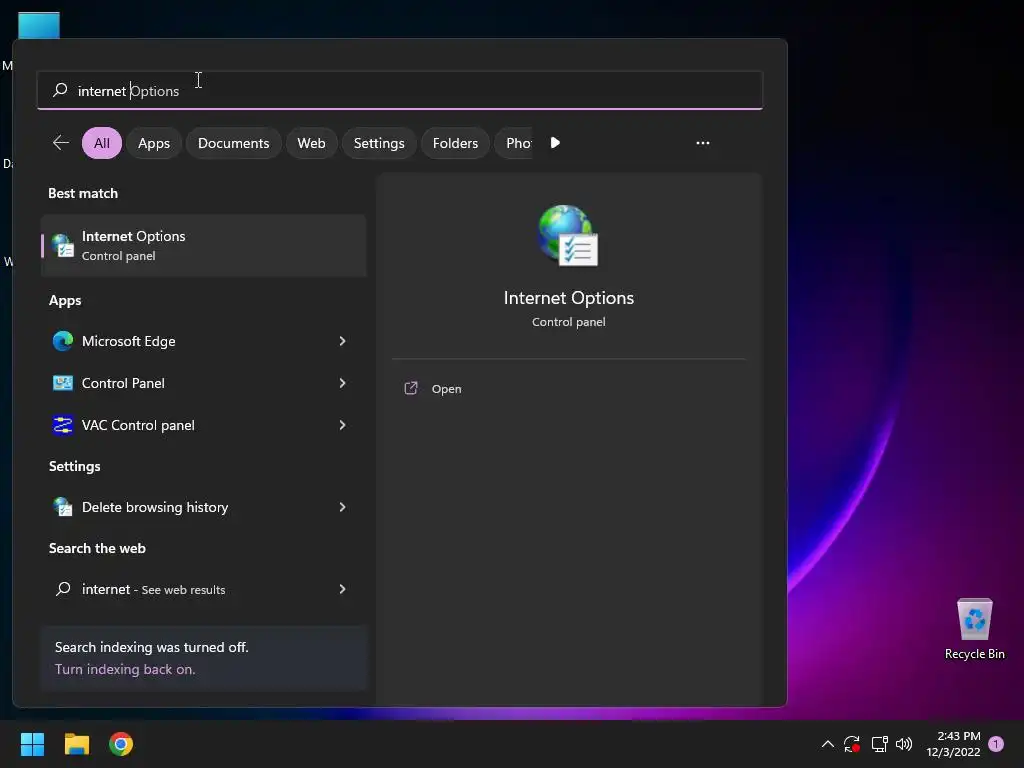Switch to the Settings filter tab
The image size is (1024, 768).
point(379,143)
